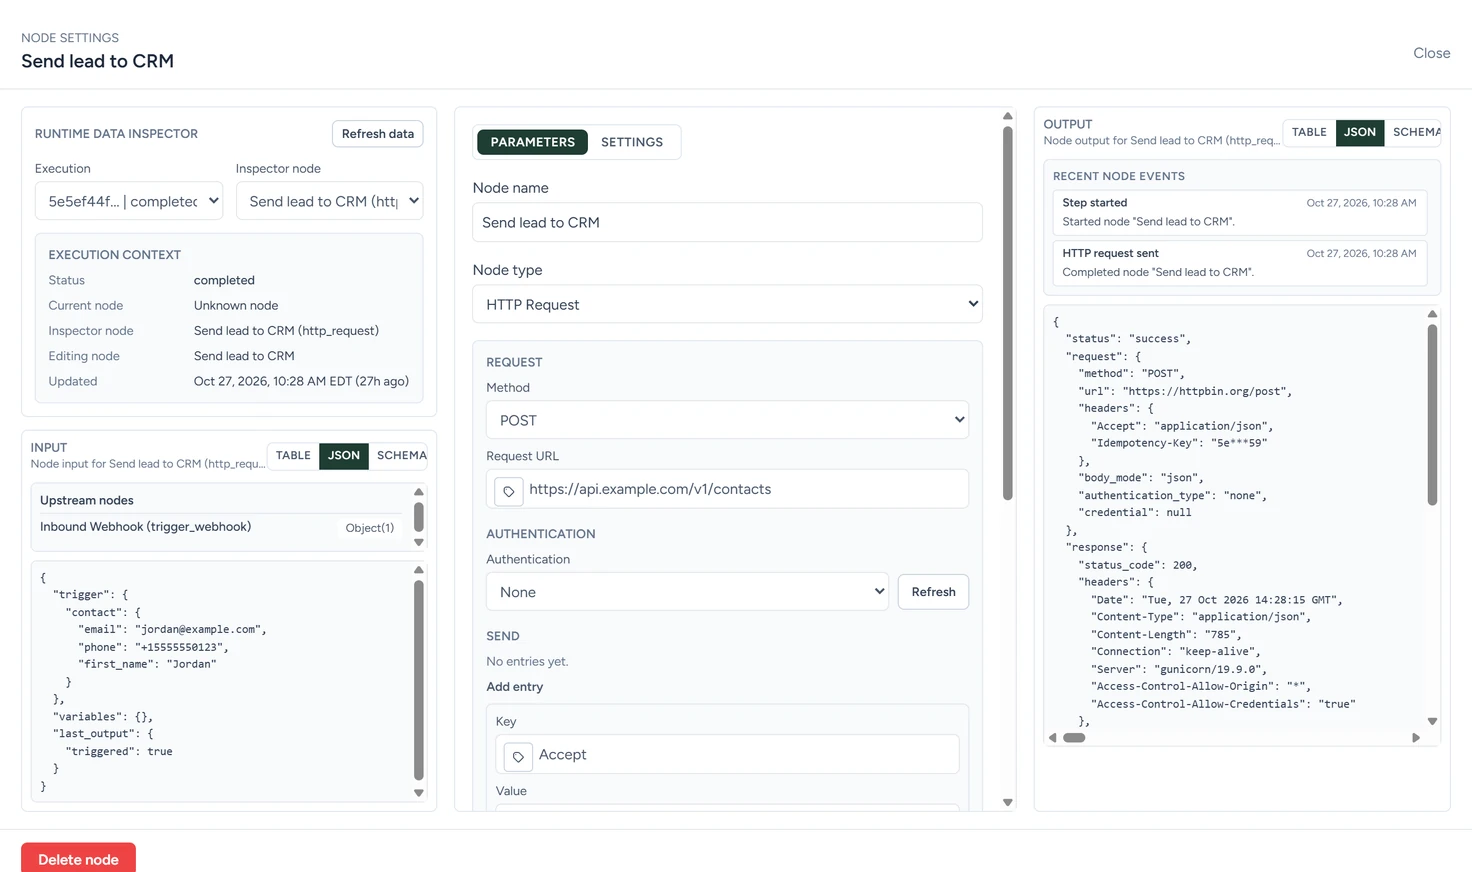Switch to the PARAMETERS tab
The width and height of the screenshot is (1472, 872).
click(x=532, y=142)
